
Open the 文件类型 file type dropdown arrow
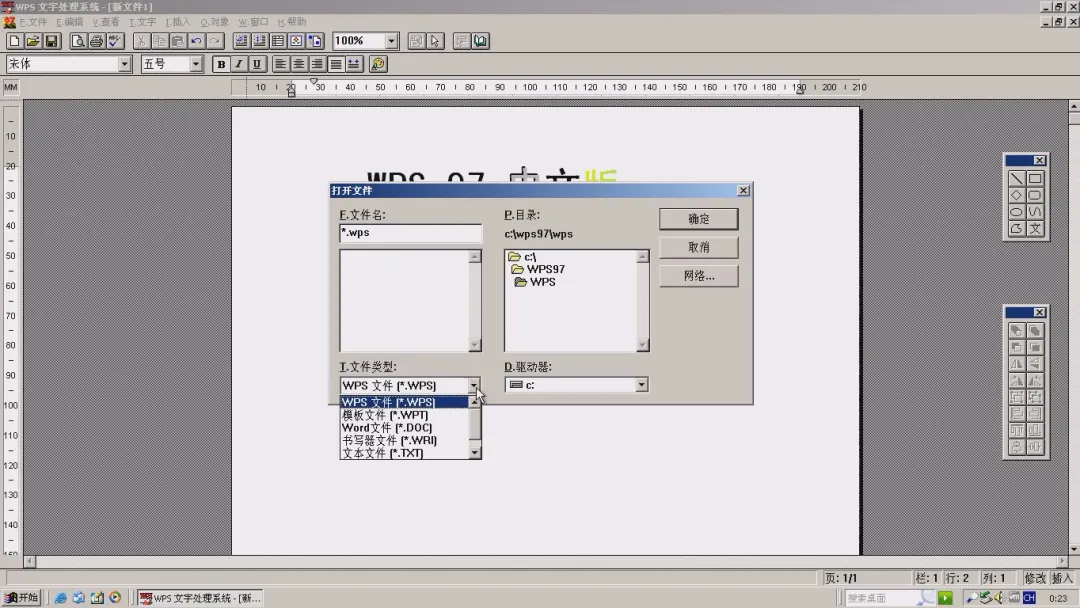(474, 386)
